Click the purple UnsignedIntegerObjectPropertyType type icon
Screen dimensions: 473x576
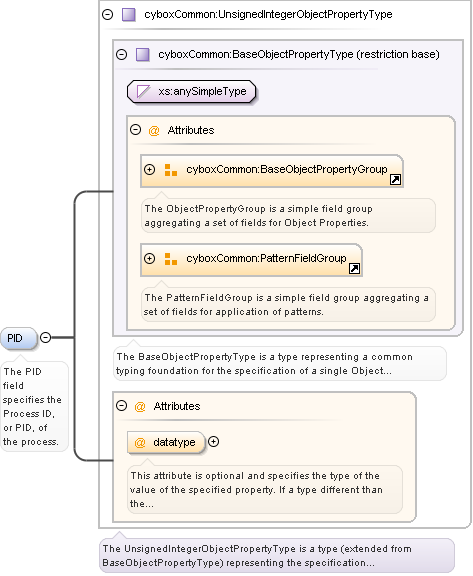pyautogui.click(x=129, y=15)
